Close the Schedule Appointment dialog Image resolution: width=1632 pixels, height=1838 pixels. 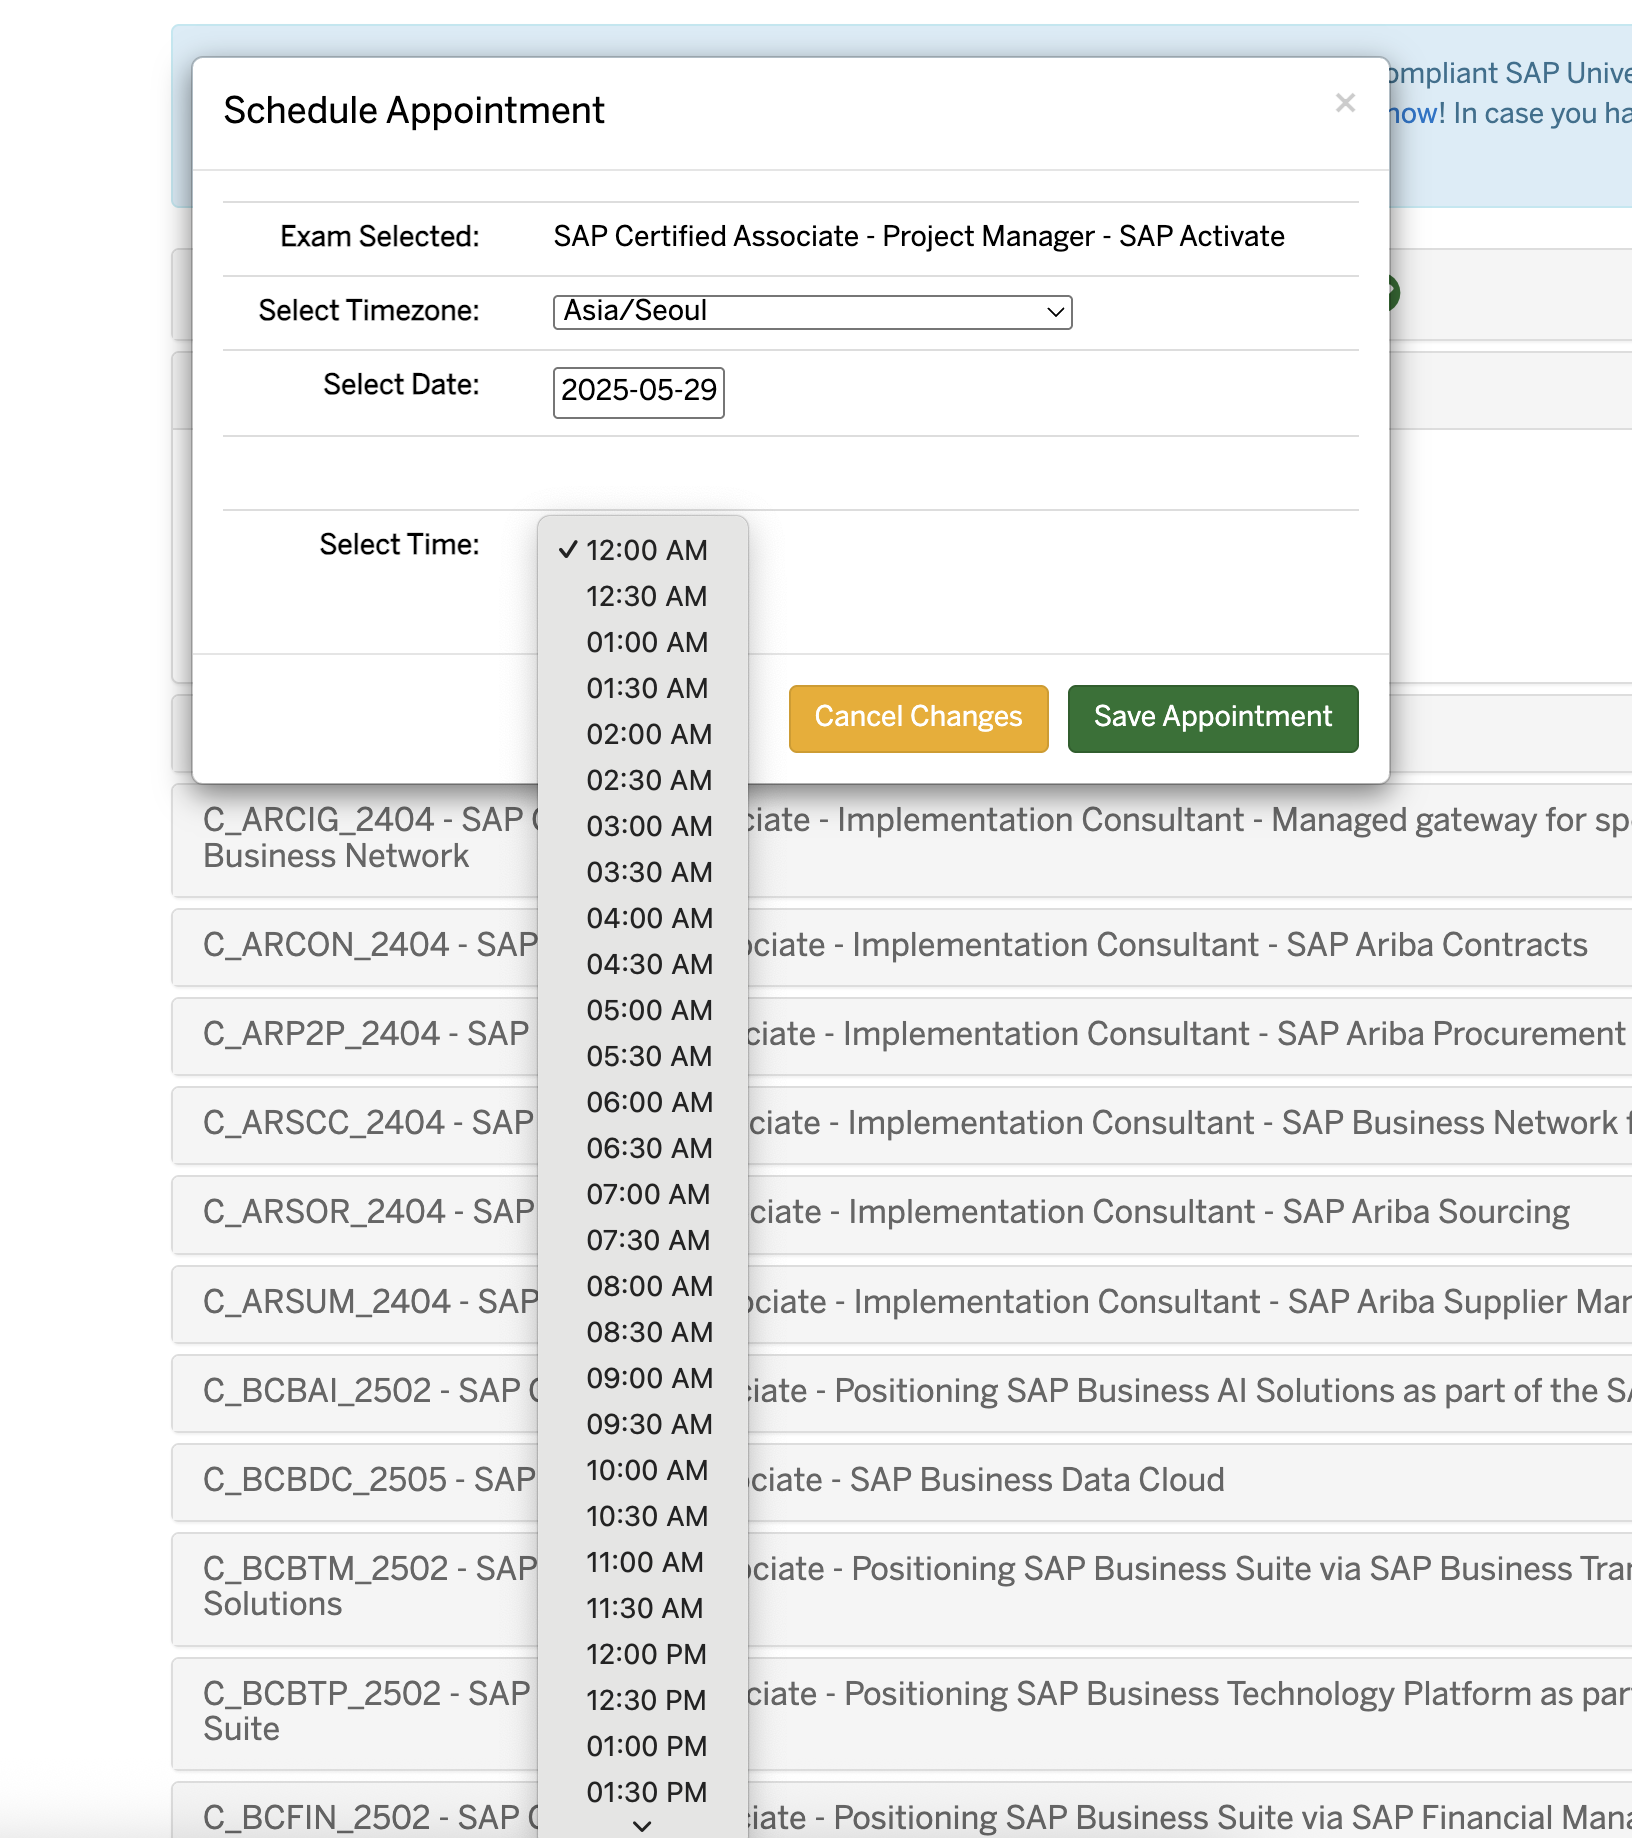tap(1345, 103)
